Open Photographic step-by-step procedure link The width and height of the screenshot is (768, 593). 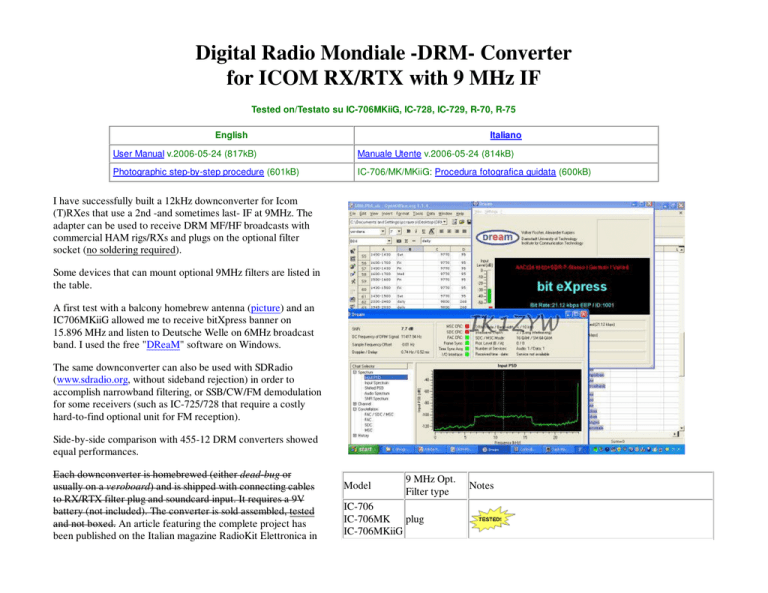188,172
